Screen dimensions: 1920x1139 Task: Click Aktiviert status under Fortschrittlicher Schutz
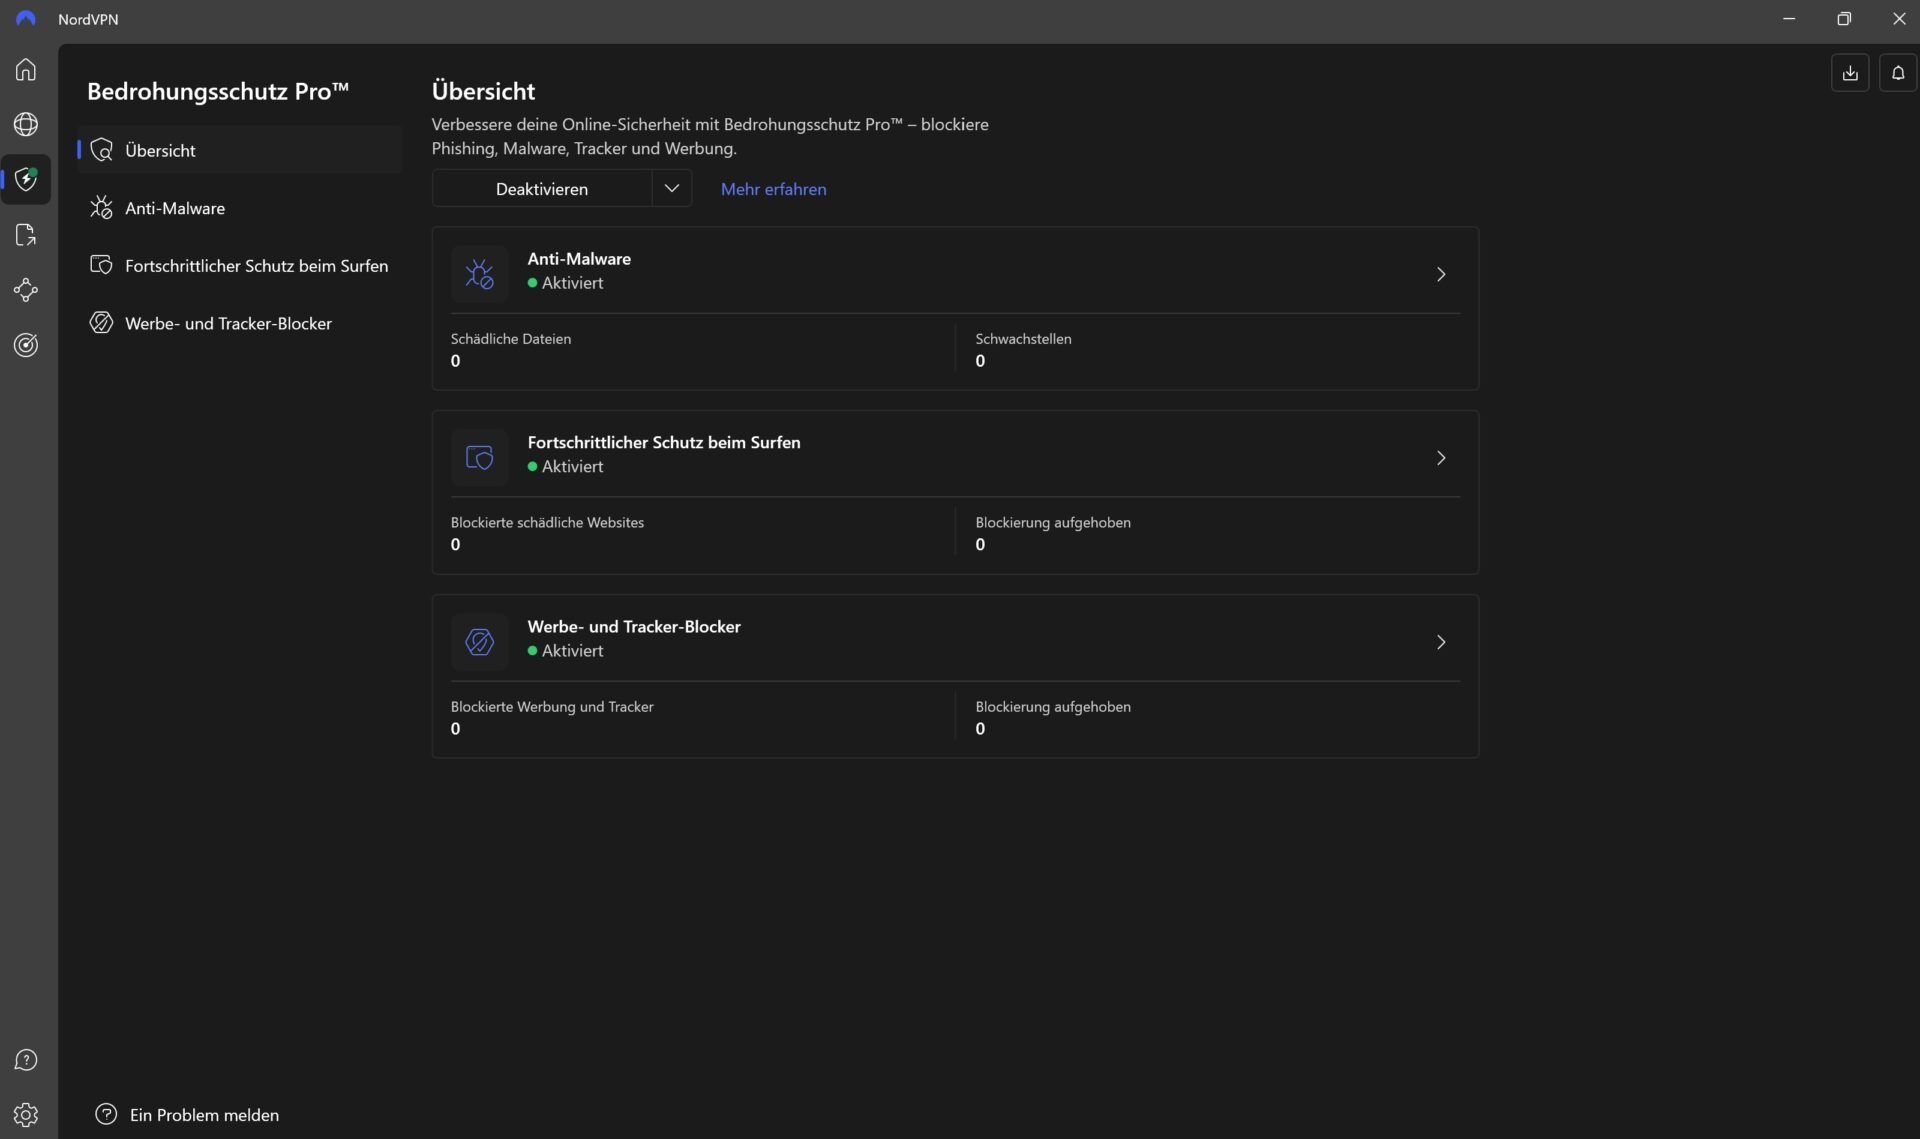(566, 467)
